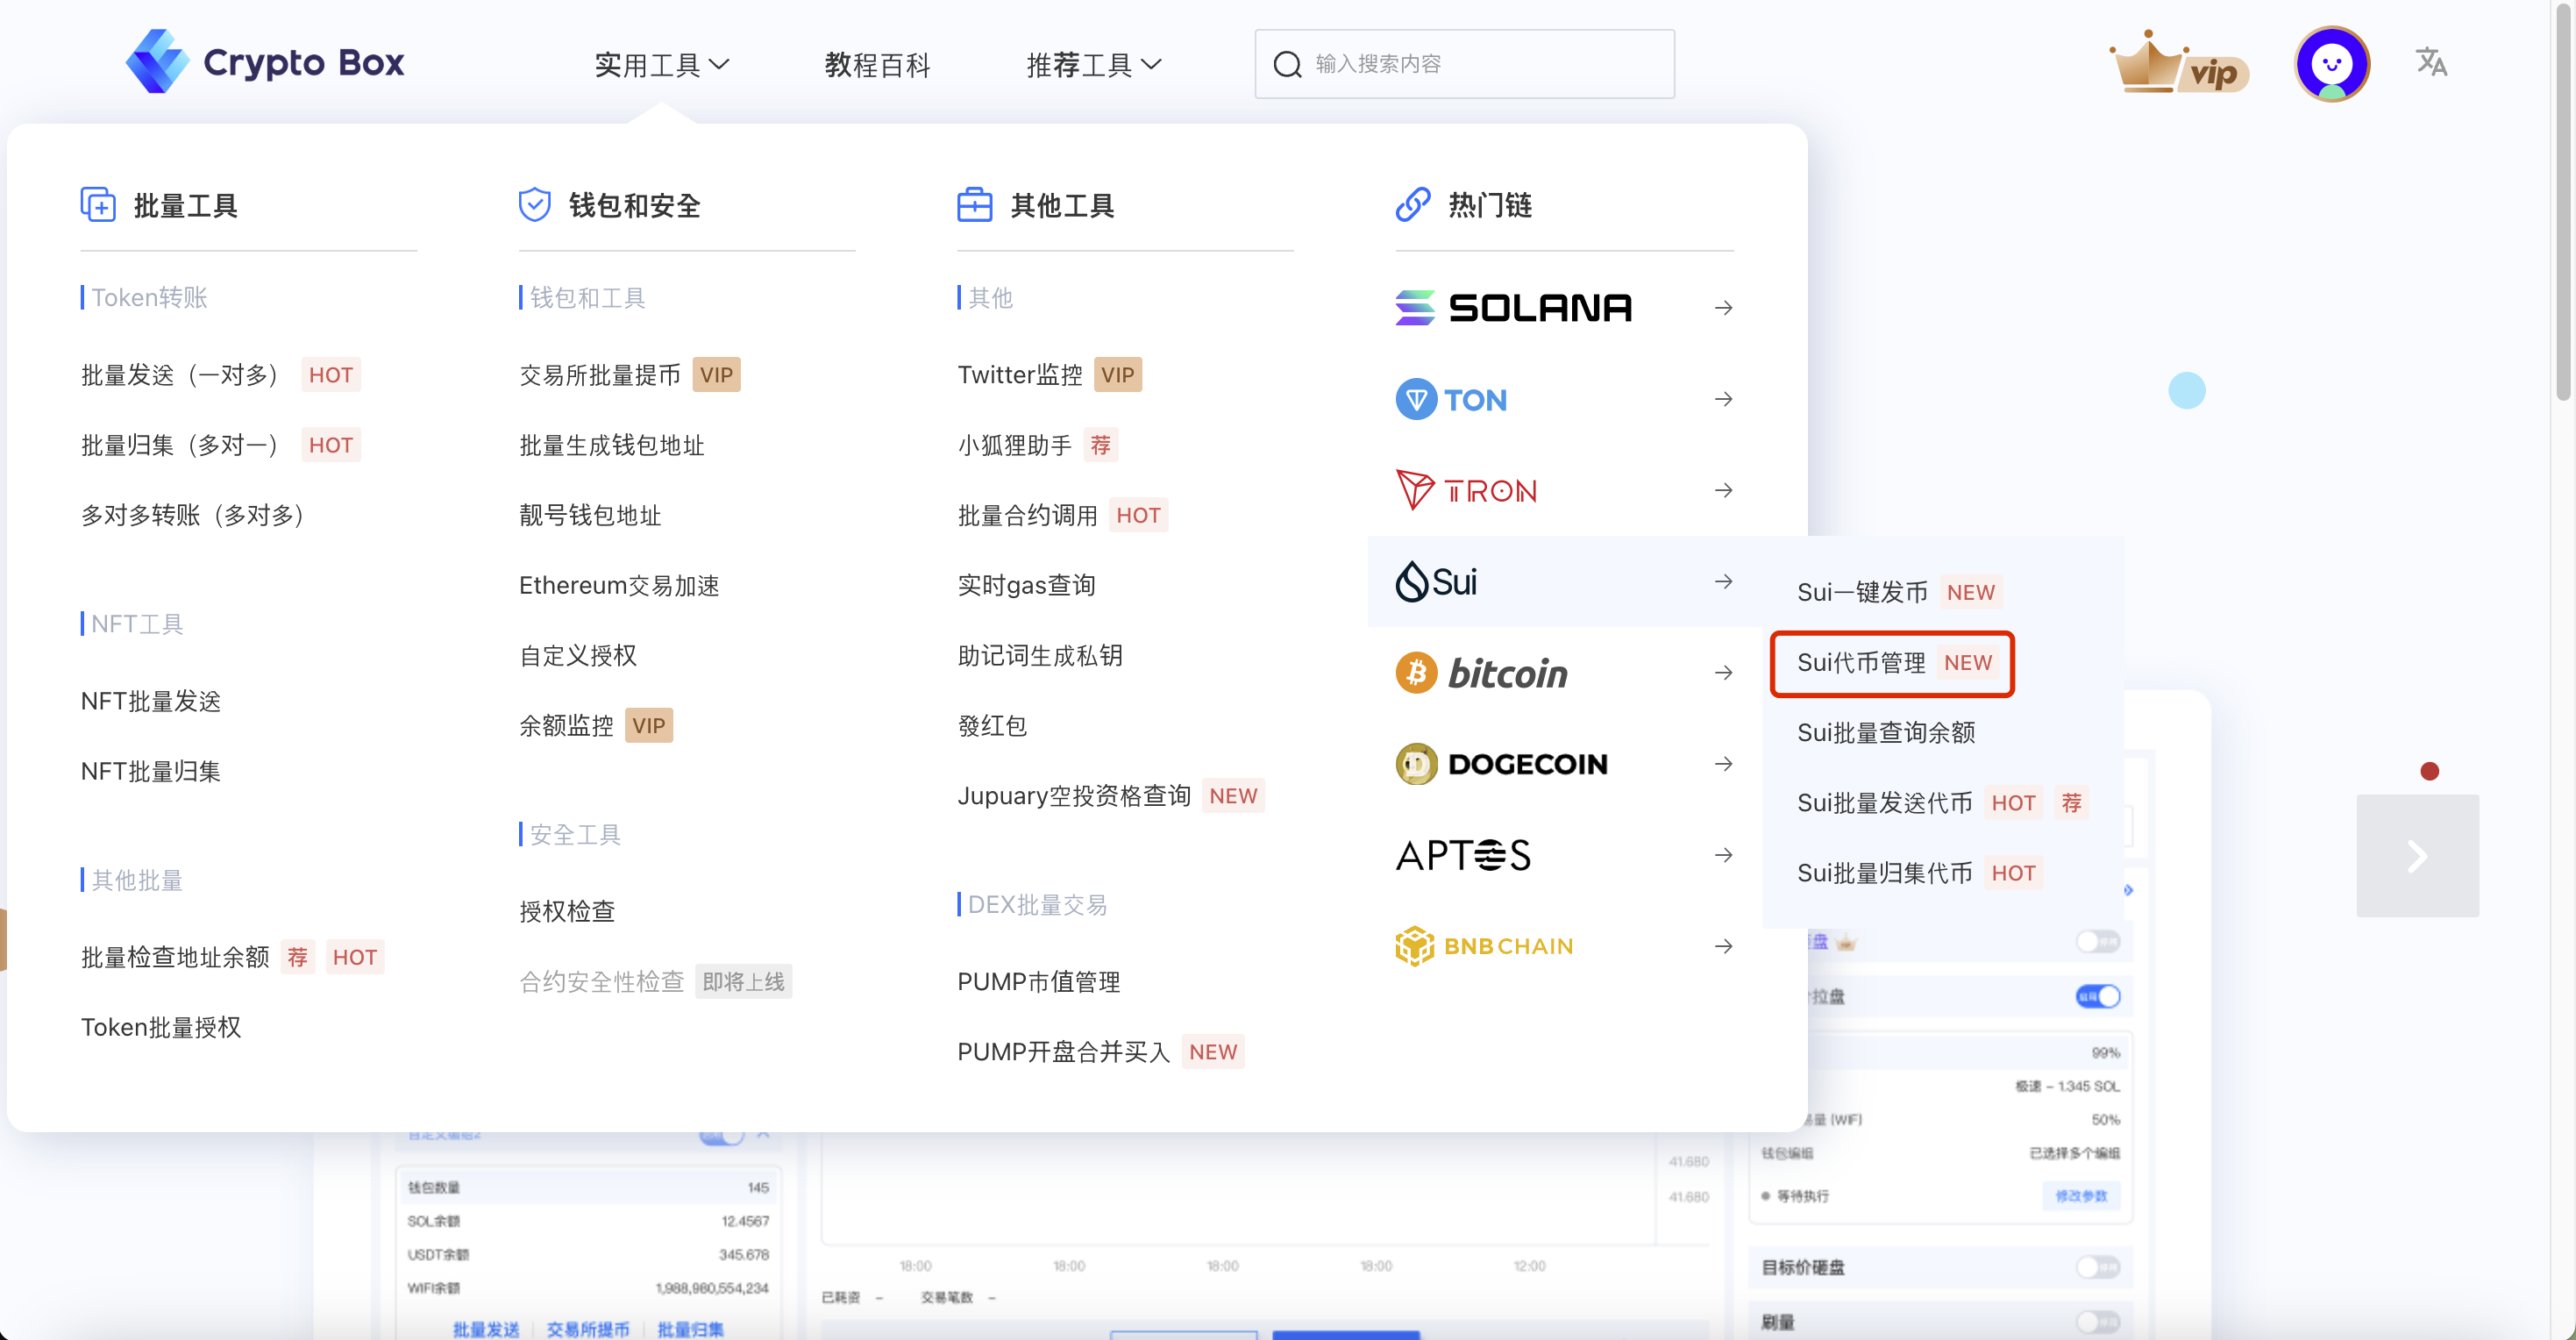The image size is (2576, 1340).
Task: Open the user avatar profile
Action: [2331, 64]
